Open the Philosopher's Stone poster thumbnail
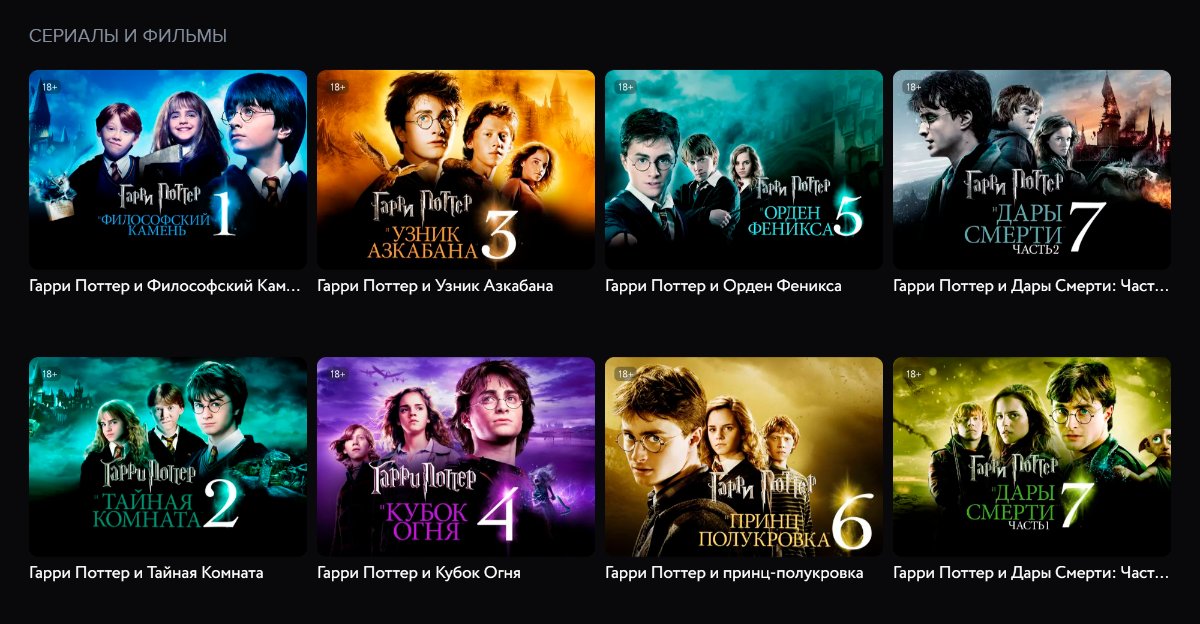1200x624 pixels. click(168, 170)
